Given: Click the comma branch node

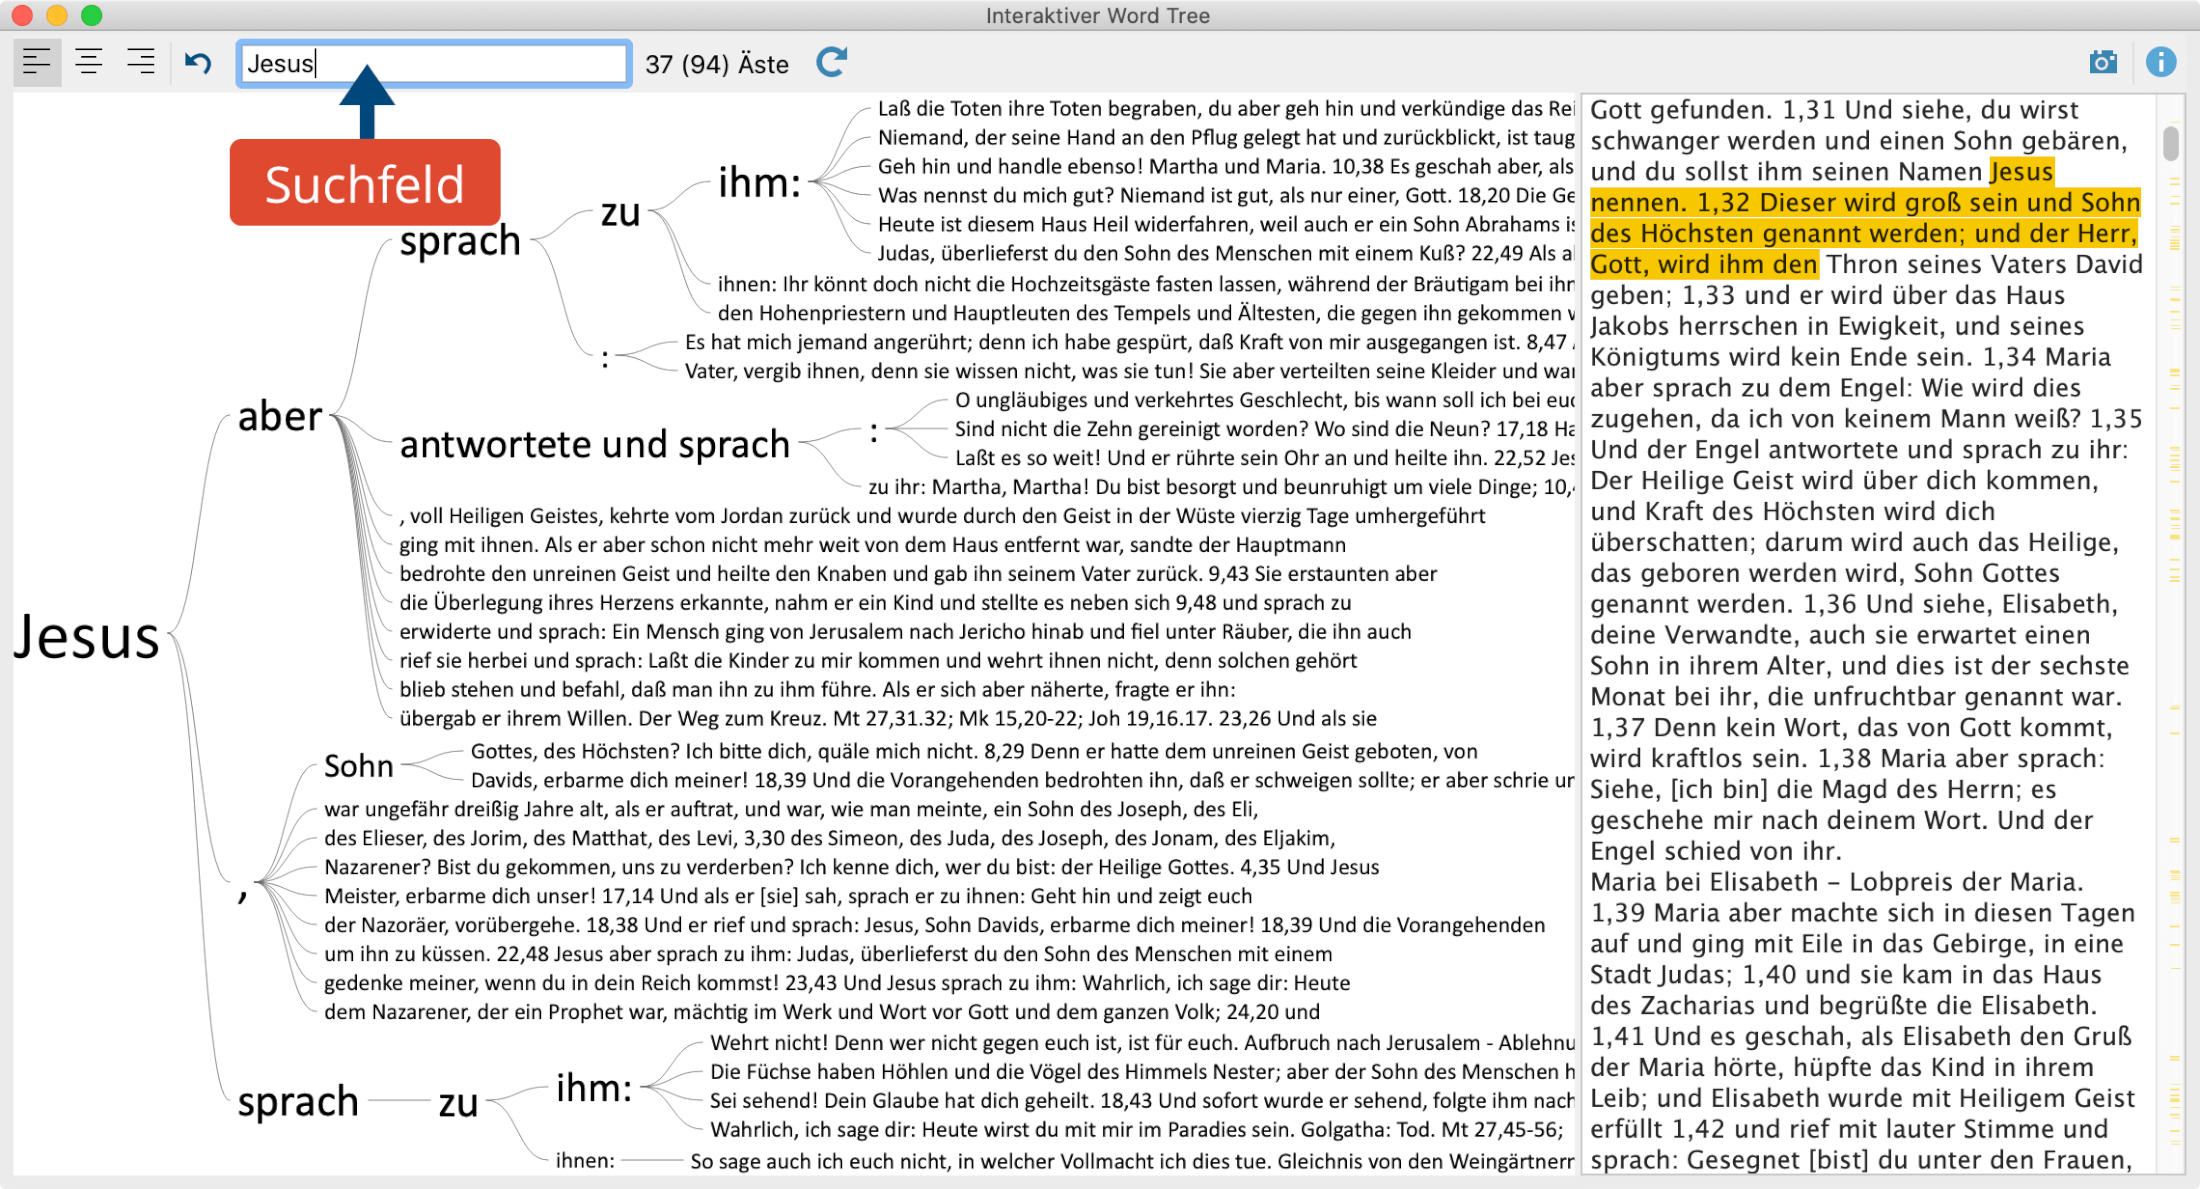Looking at the screenshot, I should click(243, 890).
